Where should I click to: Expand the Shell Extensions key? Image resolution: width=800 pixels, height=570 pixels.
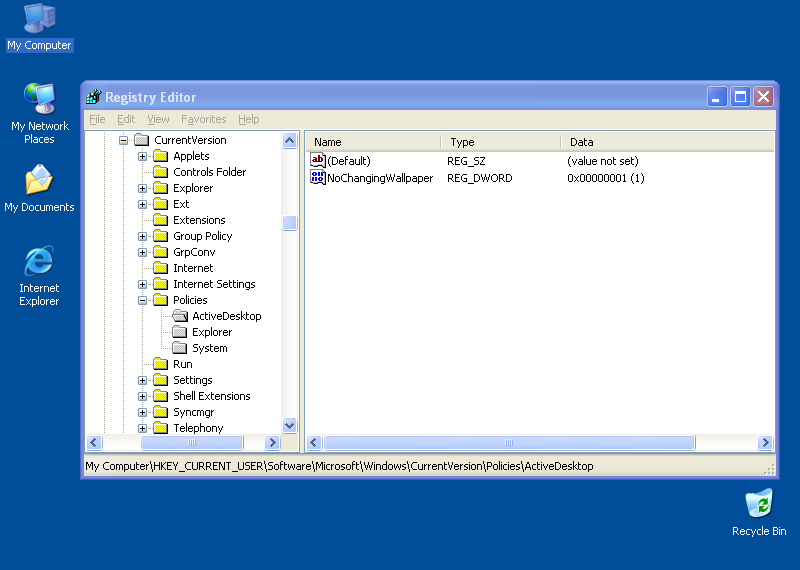coord(142,396)
